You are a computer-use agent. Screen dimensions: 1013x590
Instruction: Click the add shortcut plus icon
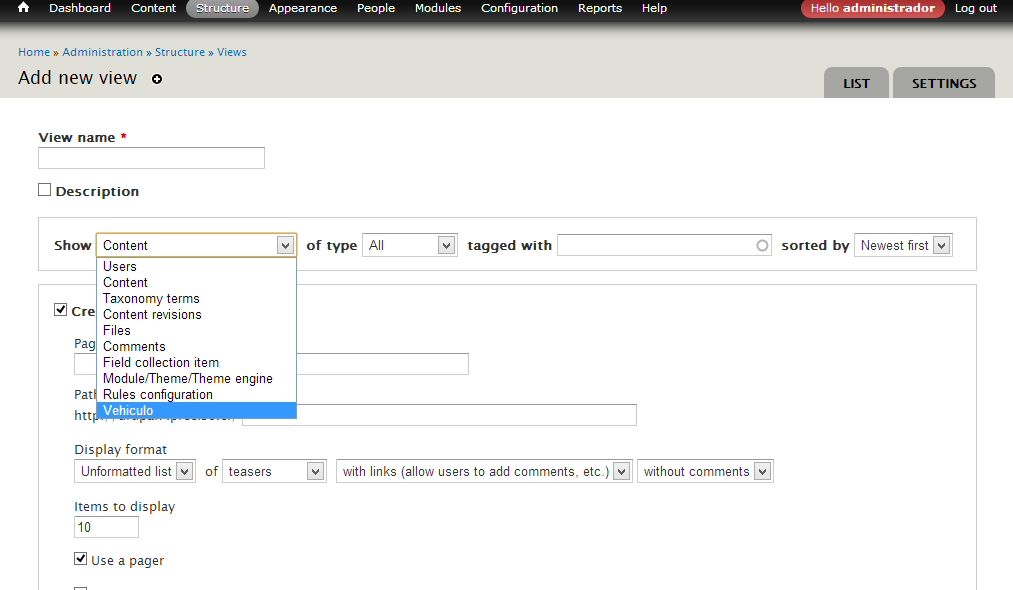(157, 79)
